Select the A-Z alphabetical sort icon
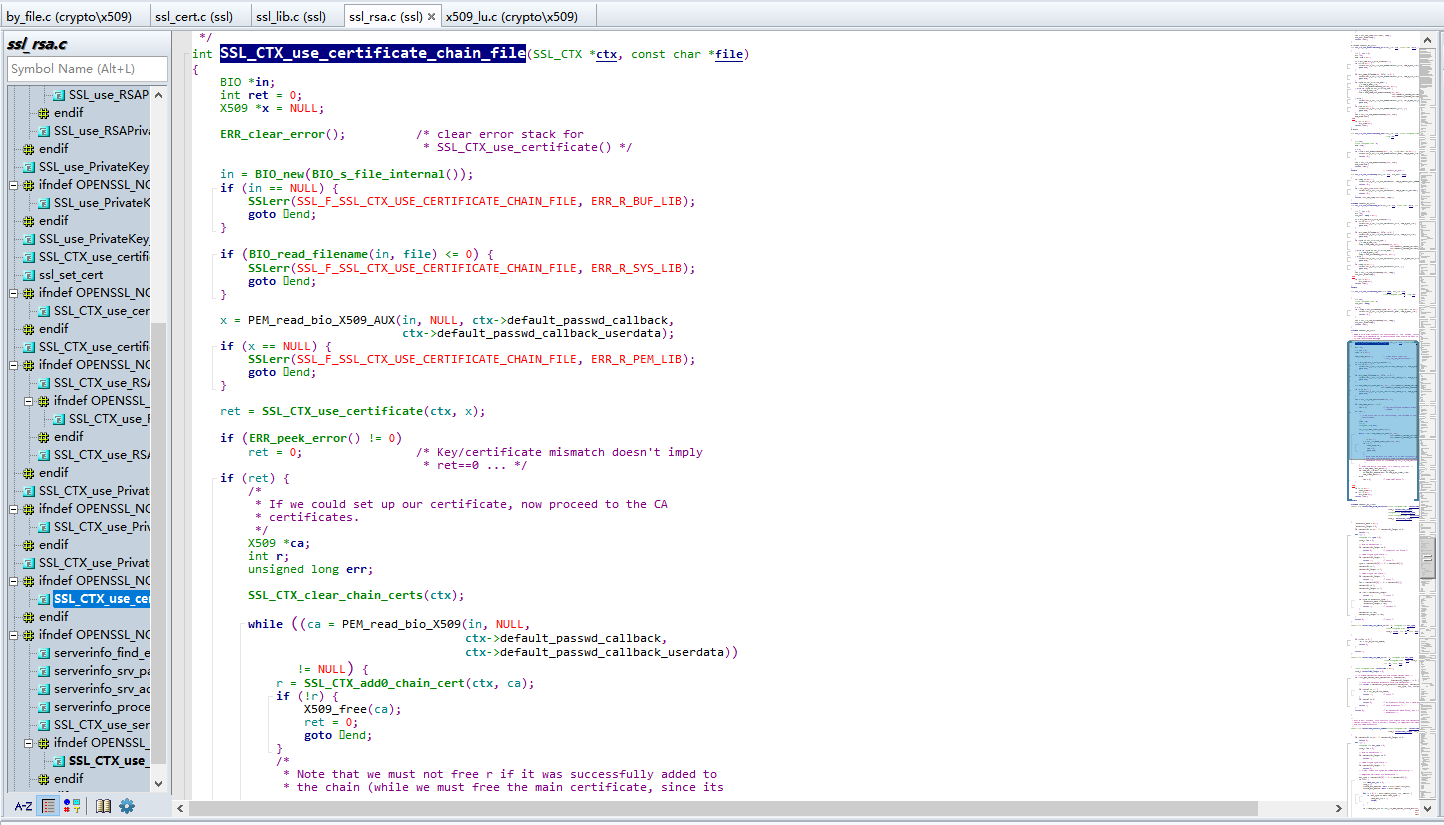Screen dimensions: 1444x825 24,806
